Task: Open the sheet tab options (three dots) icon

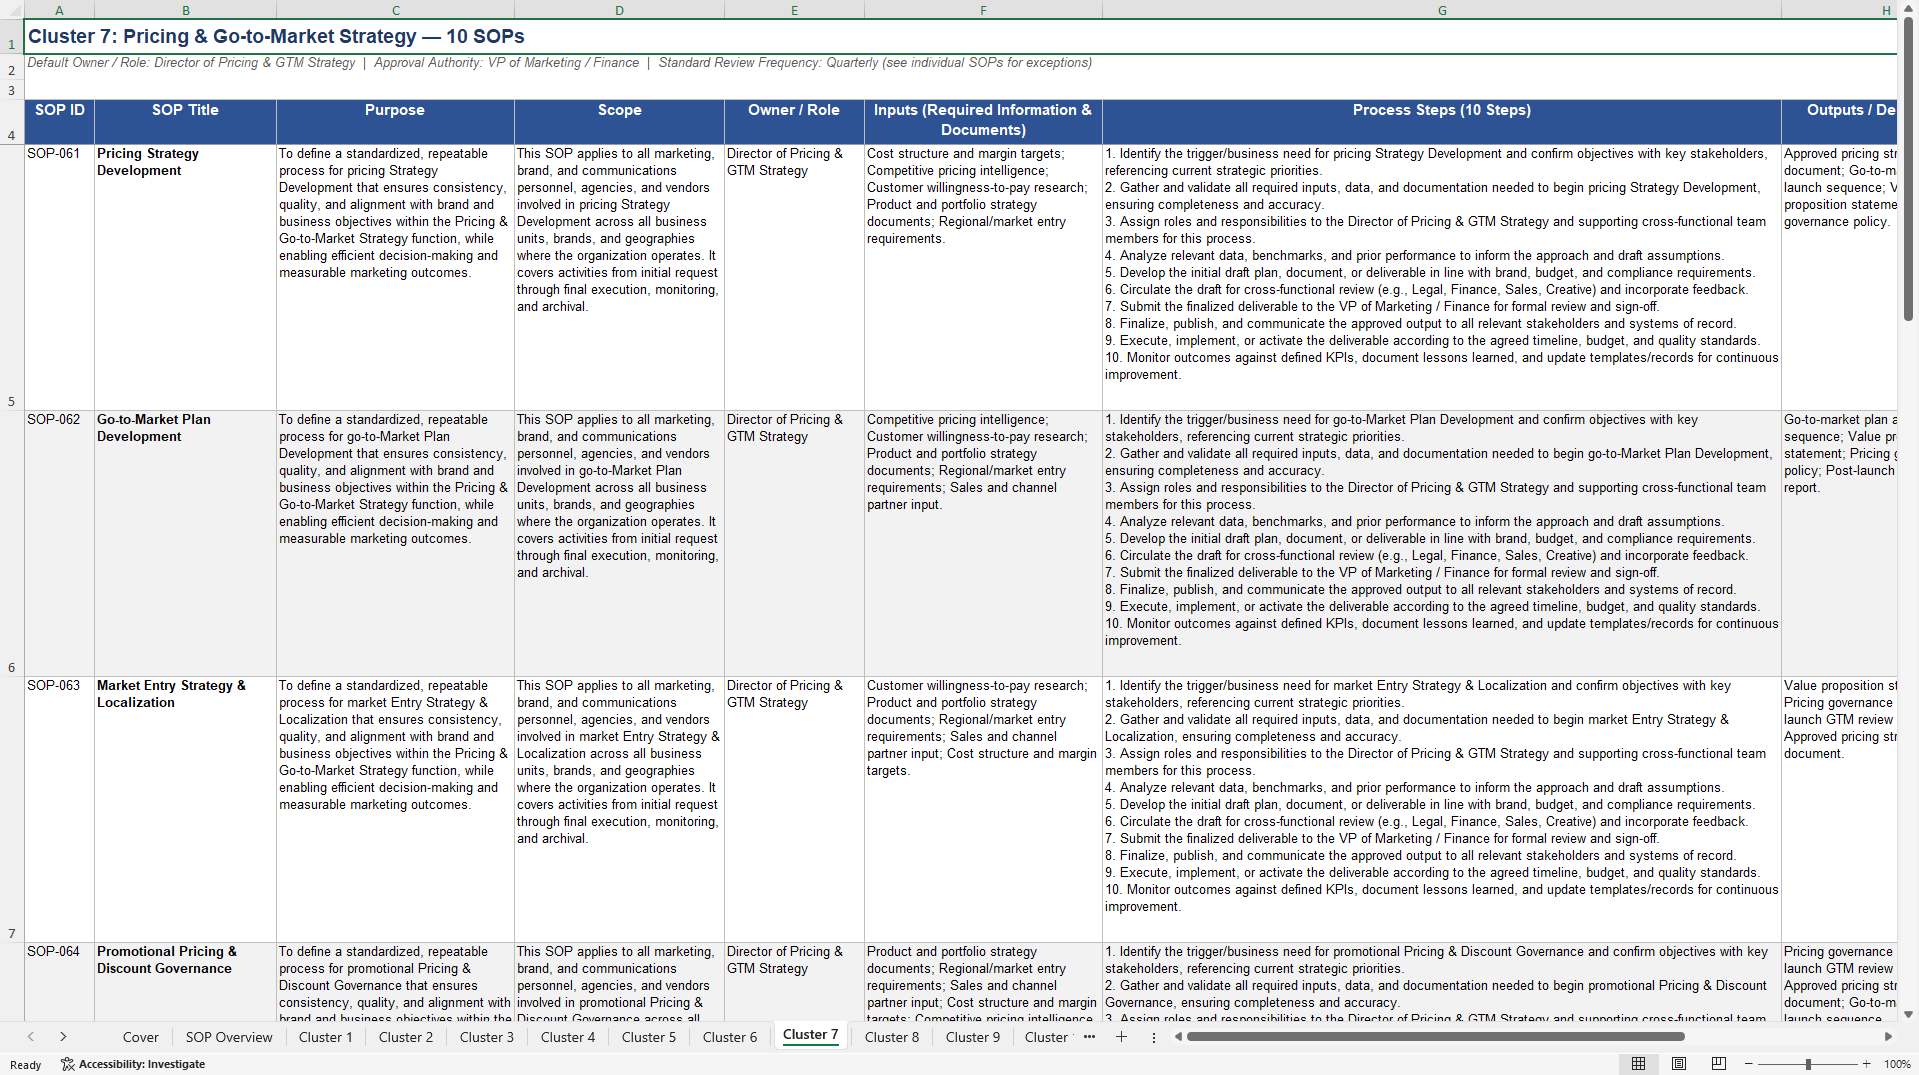Action: [1153, 1037]
